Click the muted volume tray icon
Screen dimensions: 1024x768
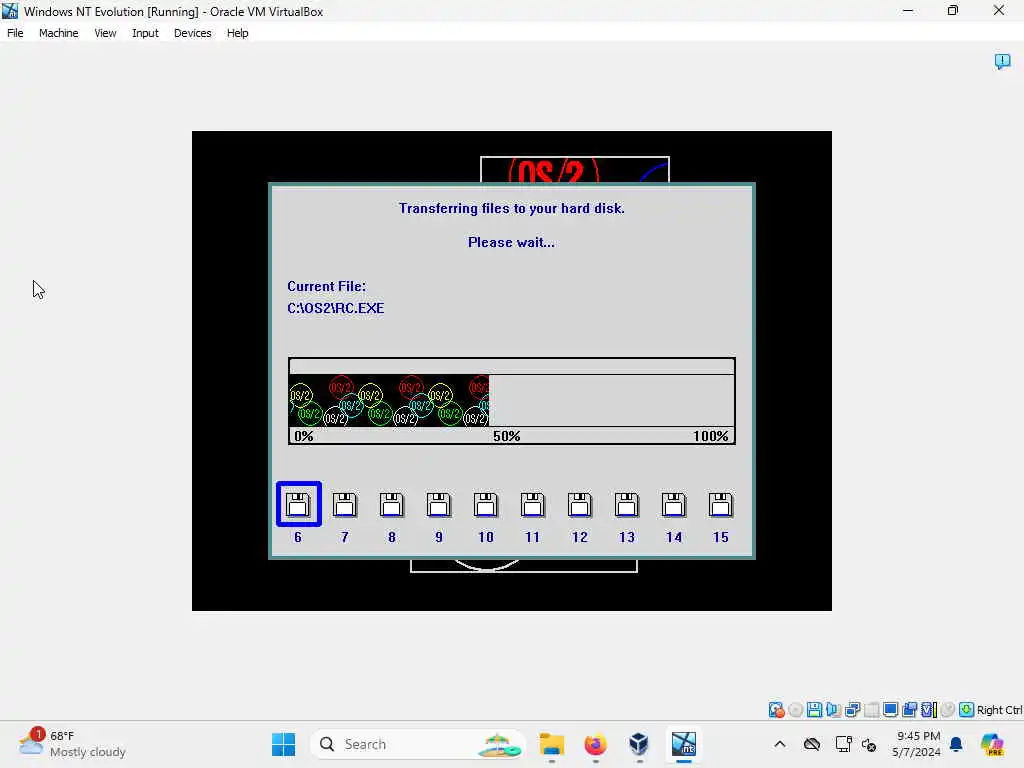(x=869, y=744)
